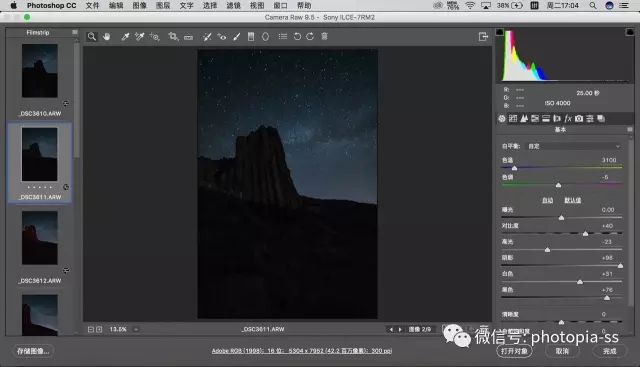Click the zoom out minus button
This screenshot has width=640, height=367.
[x=91, y=329]
